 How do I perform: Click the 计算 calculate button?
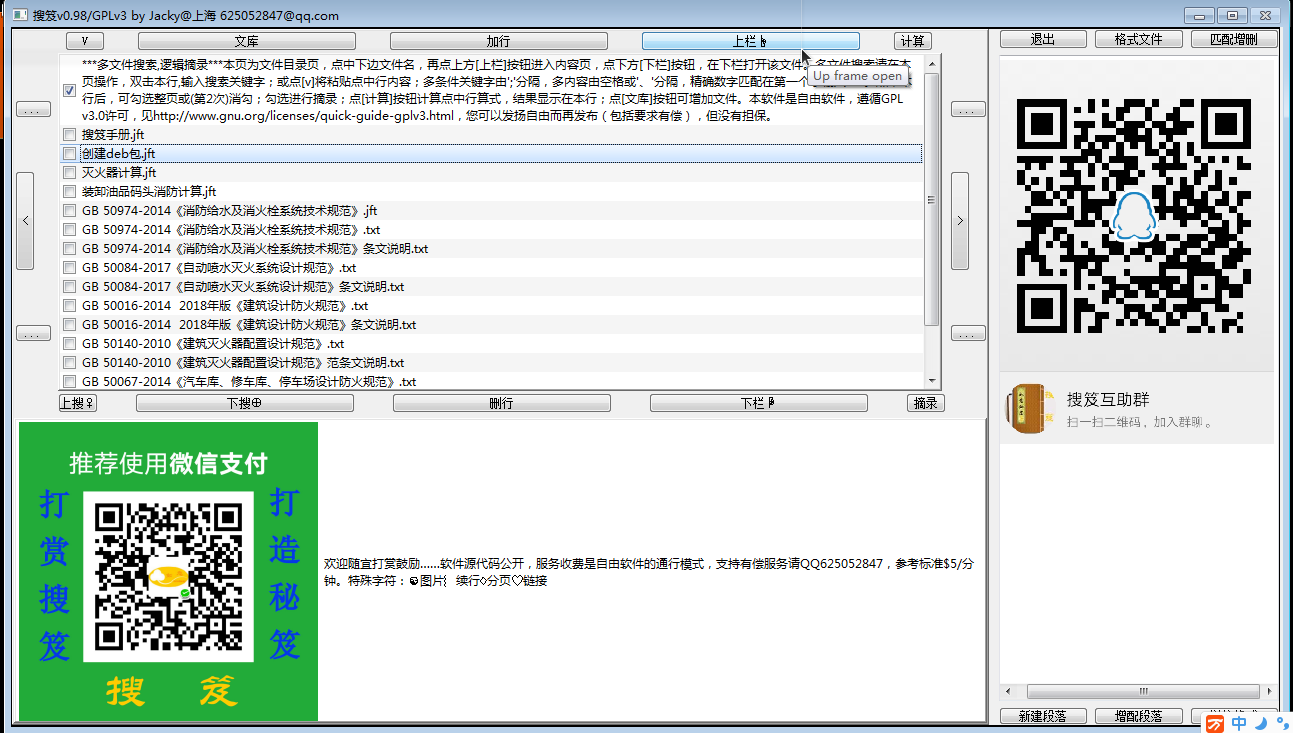click(x=912, y=41)
